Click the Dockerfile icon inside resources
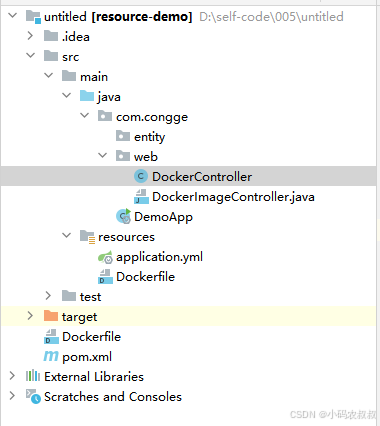 pyautogui.click(x=105, y=276)
